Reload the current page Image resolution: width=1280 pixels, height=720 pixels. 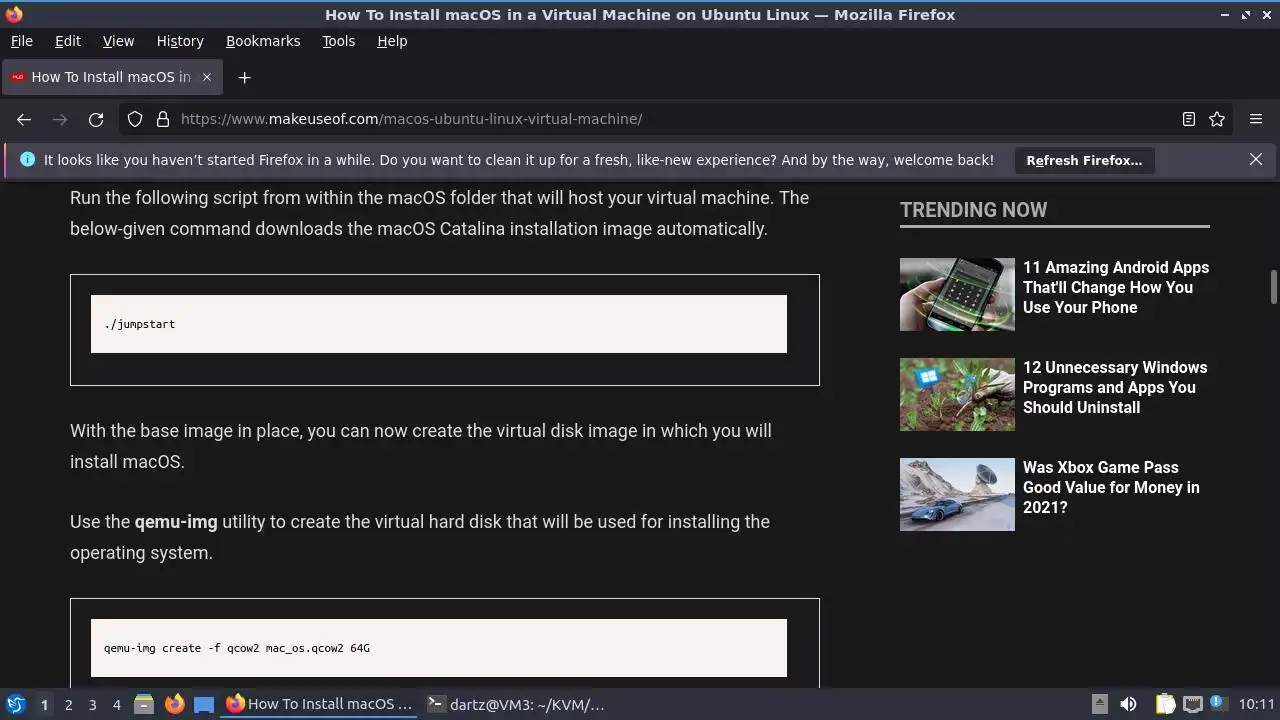click(96, 119)
